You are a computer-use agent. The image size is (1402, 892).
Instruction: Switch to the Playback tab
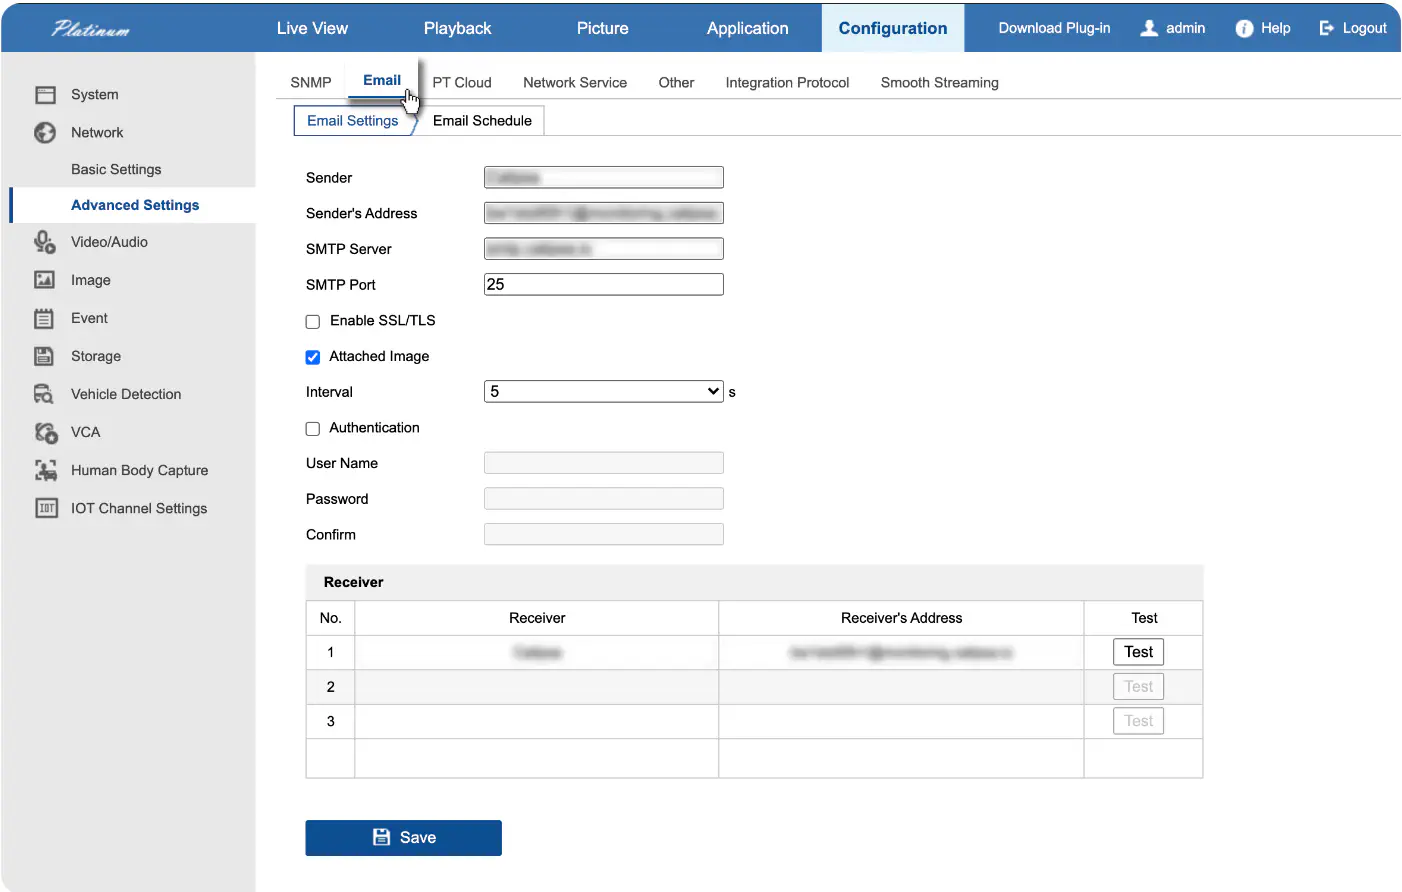457,28
